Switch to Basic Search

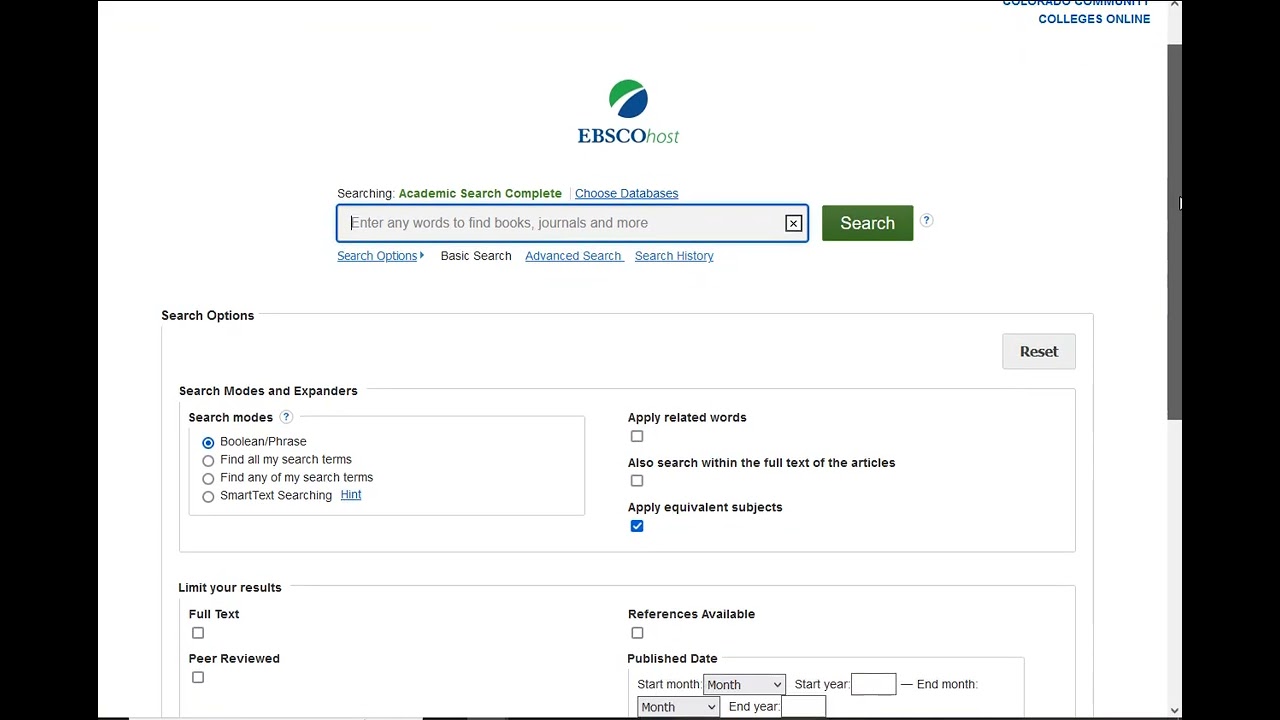(x=476, y=256)
